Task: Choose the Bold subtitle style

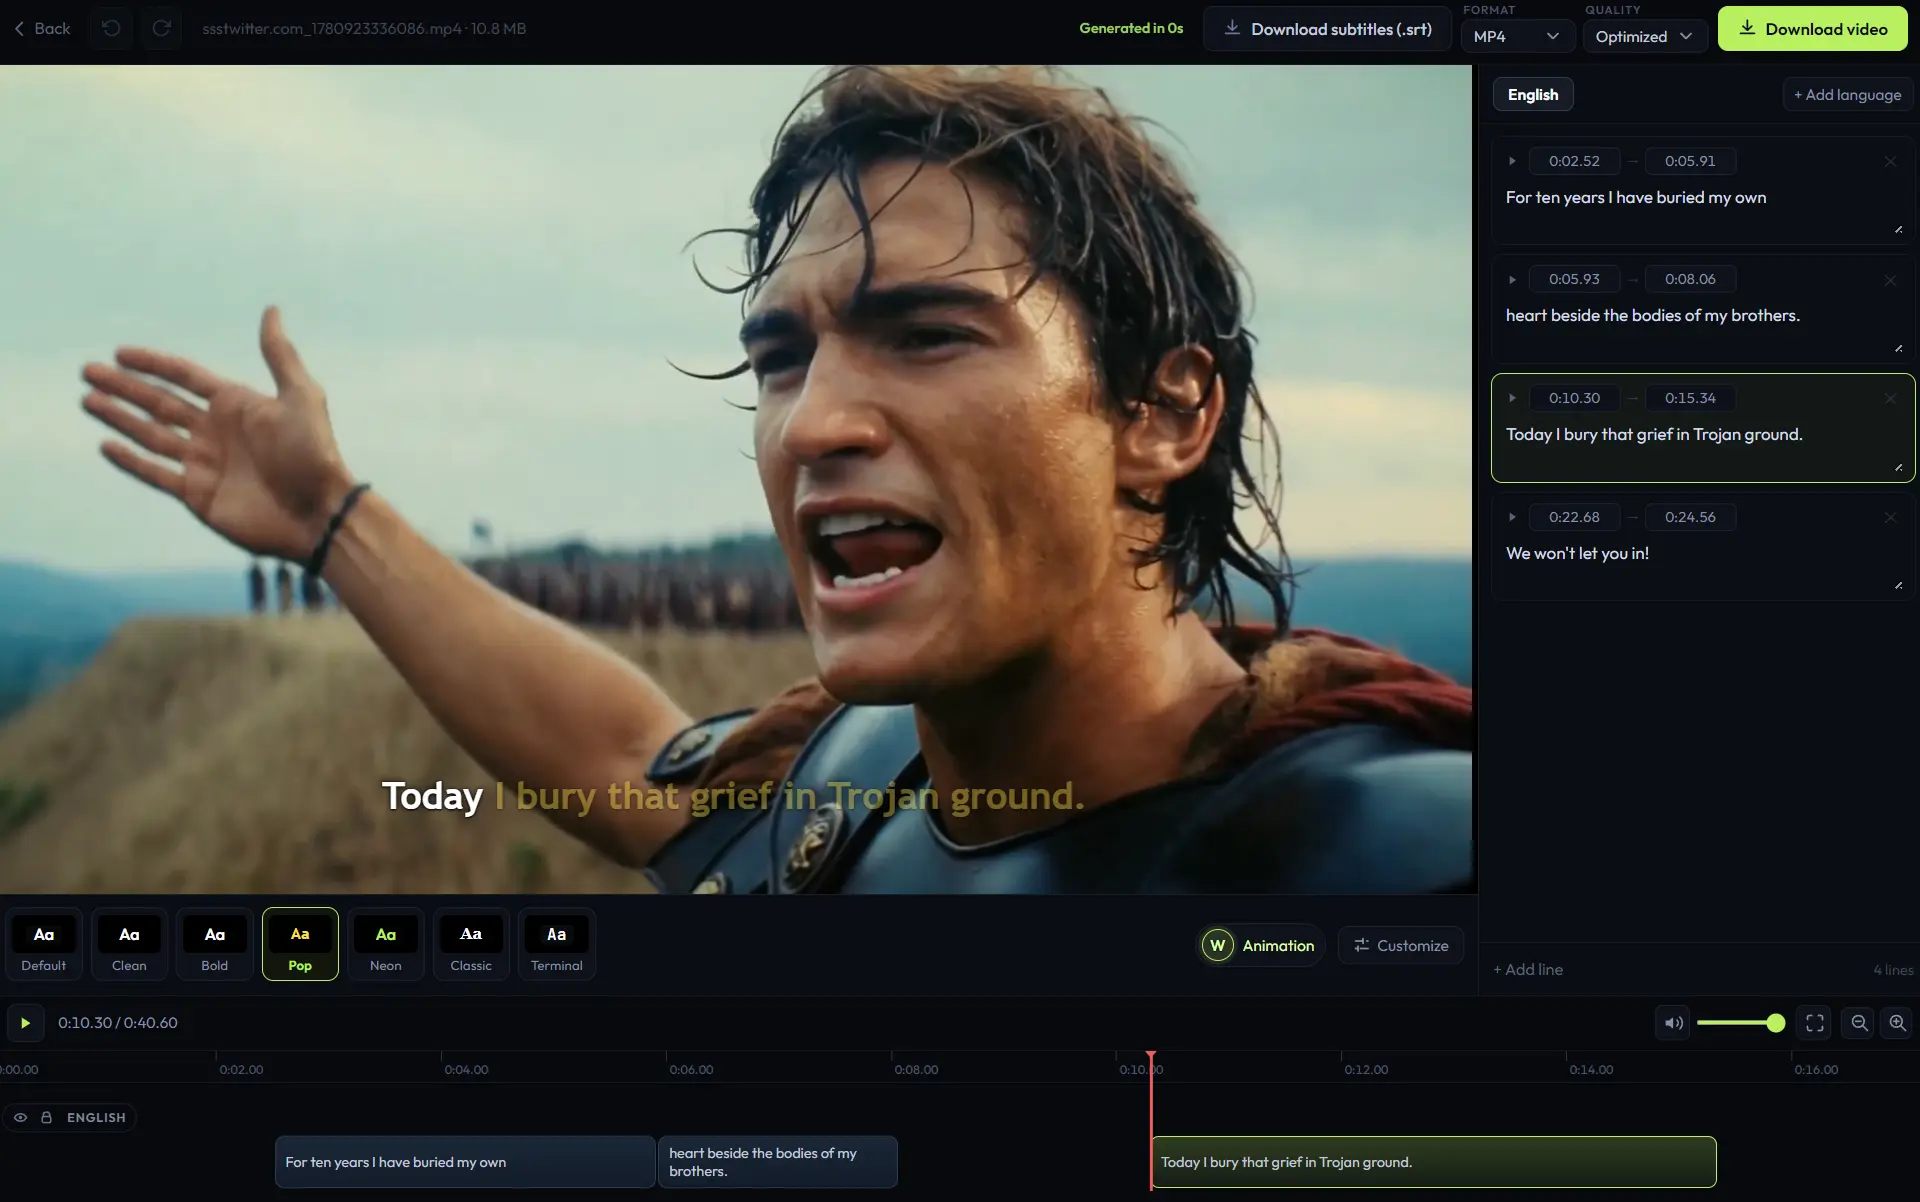Action: pos(214,944)
